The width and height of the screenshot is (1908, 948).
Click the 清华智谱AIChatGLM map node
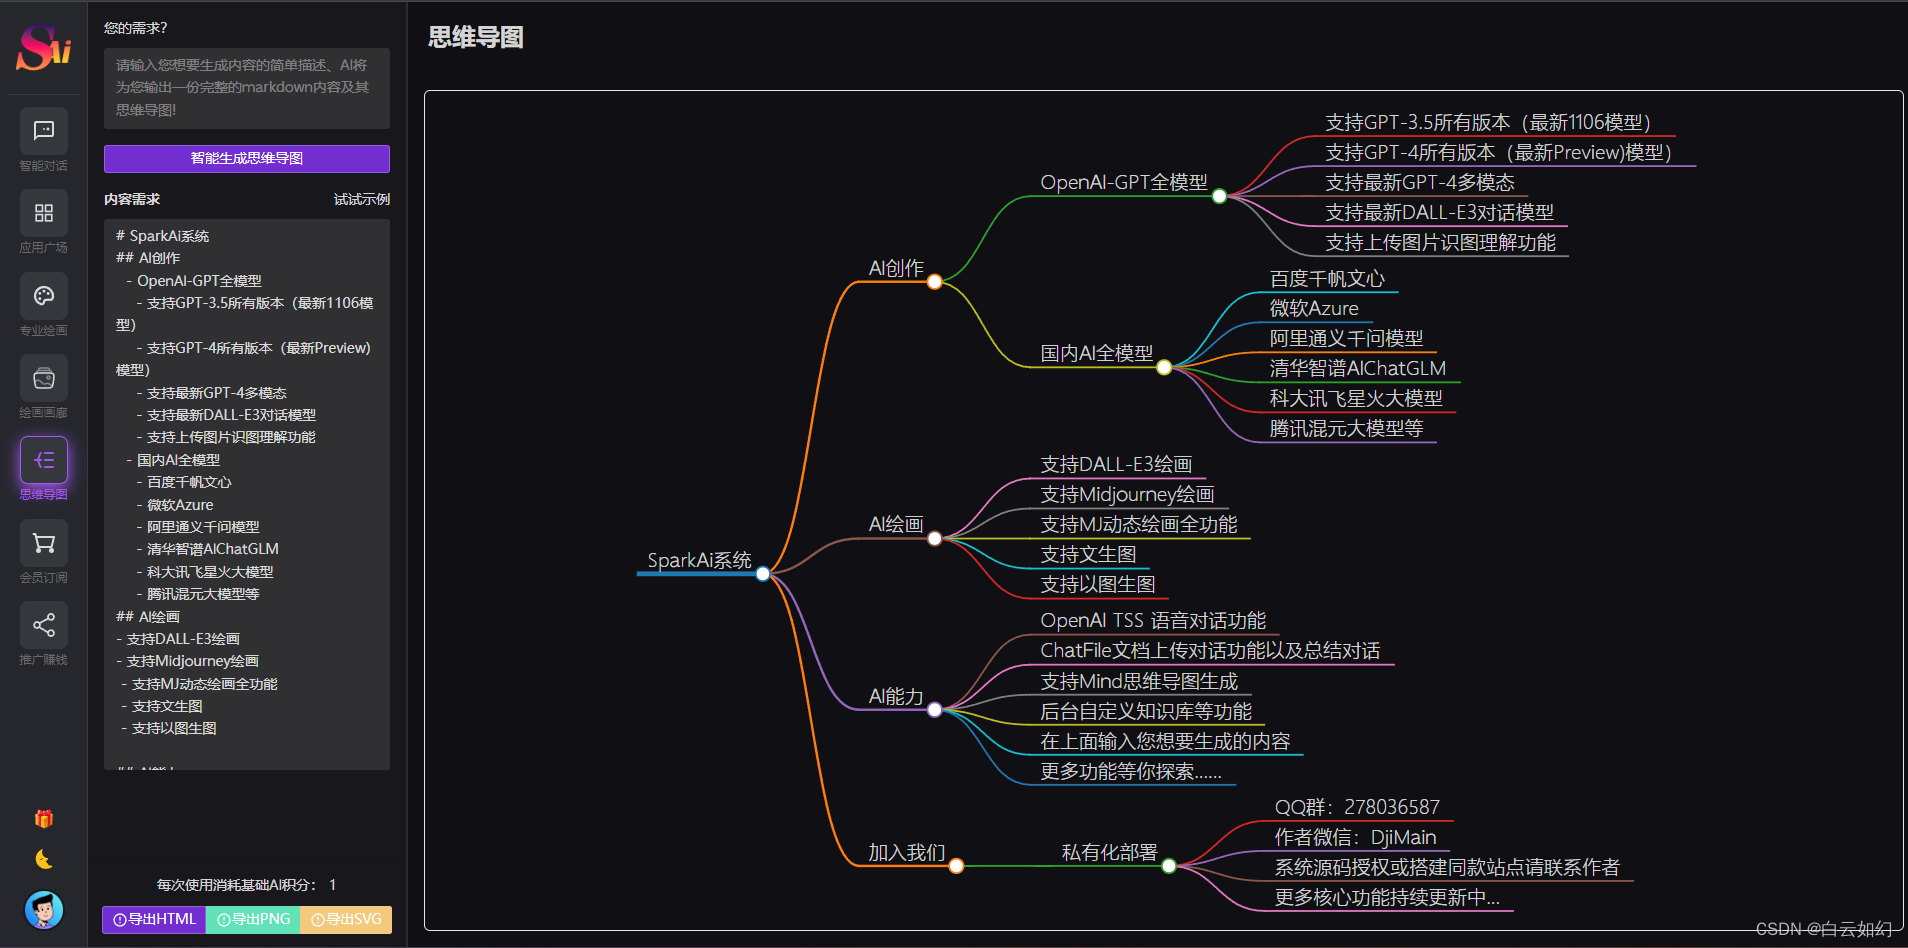(1358, 368)
